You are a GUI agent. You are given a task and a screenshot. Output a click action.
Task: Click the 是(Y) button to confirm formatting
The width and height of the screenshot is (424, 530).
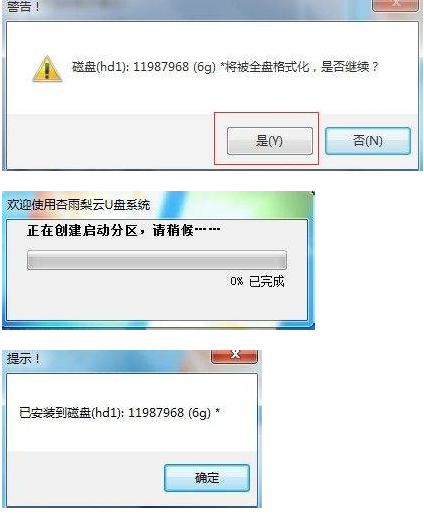[x=269, y=141]
